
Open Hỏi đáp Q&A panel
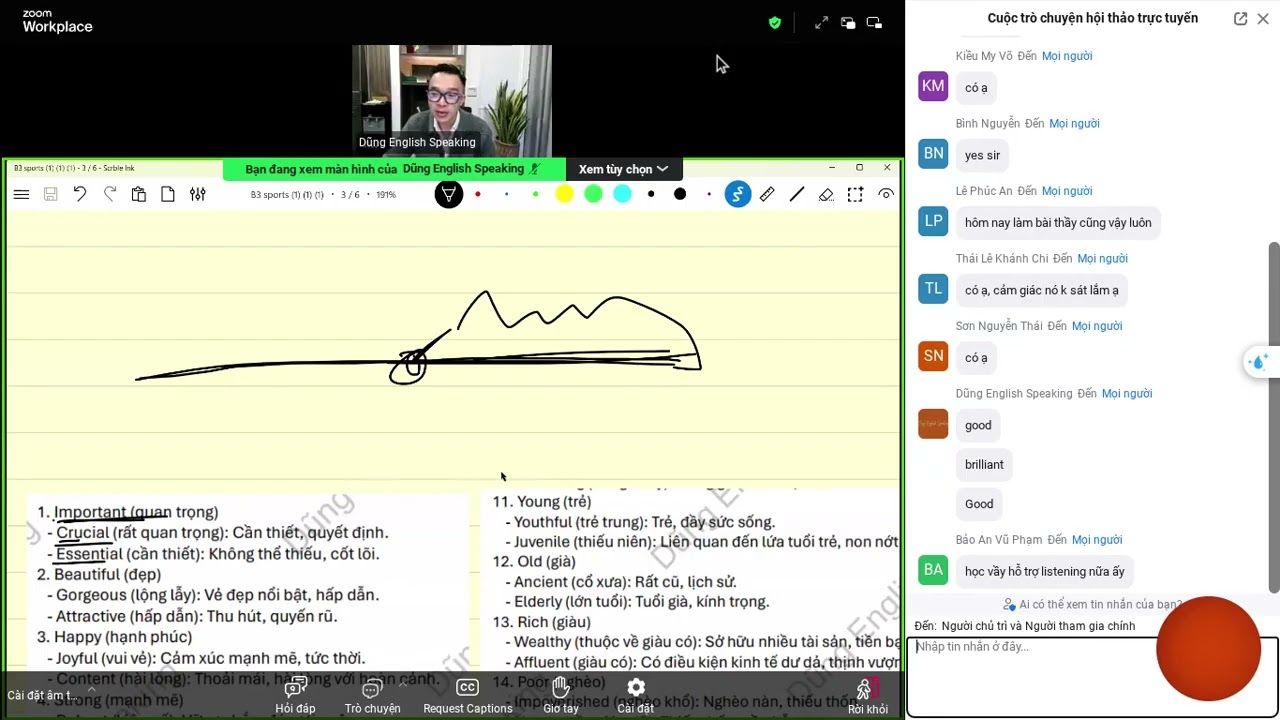click(295, 696)
